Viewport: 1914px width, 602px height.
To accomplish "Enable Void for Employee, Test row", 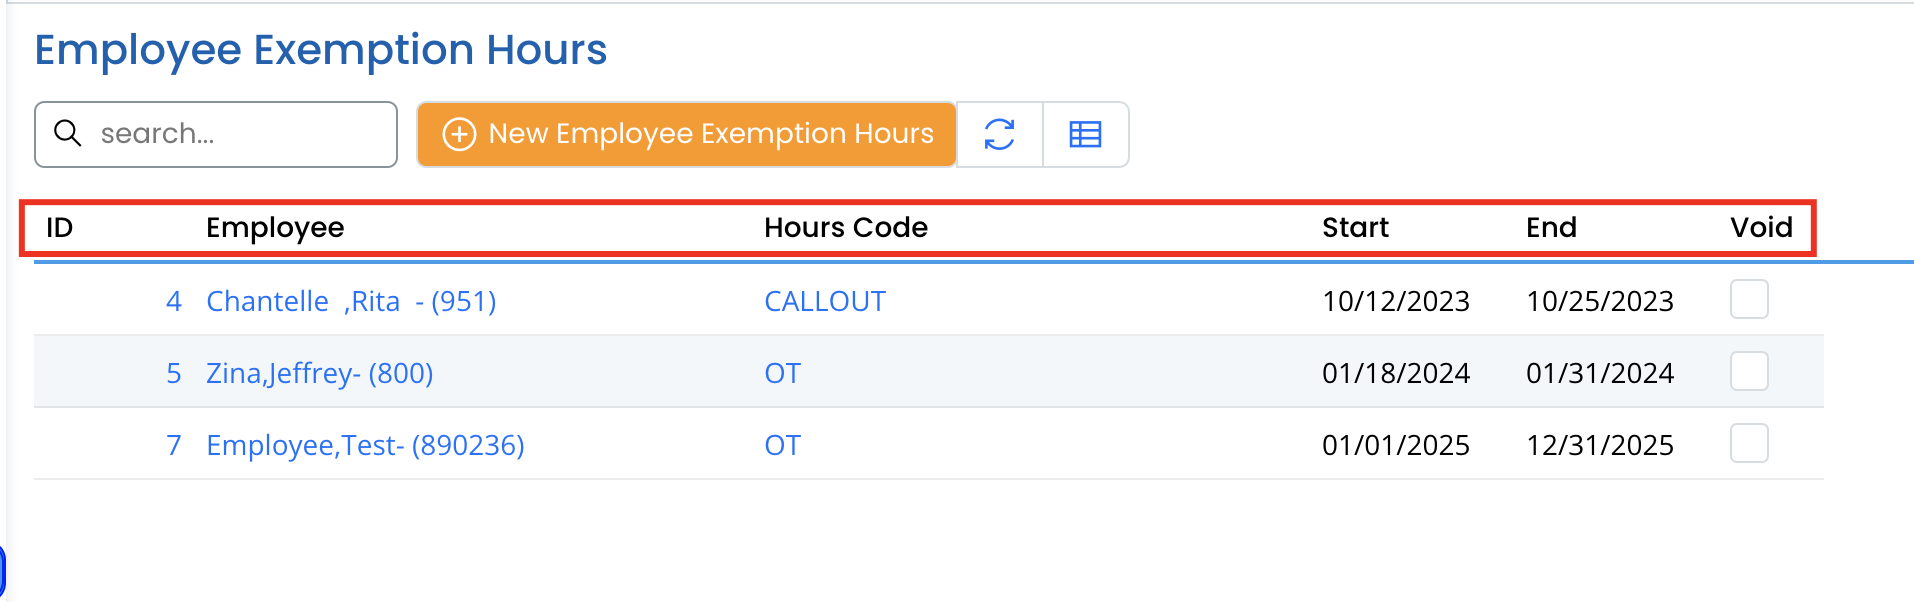I will pyautogui.click(x=1749, y=444).
